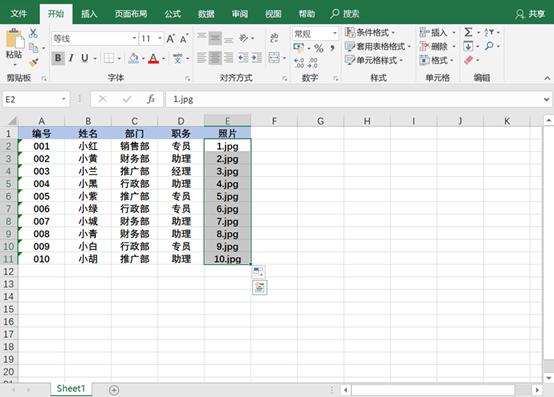Open Sort and Filter tool

489,32
